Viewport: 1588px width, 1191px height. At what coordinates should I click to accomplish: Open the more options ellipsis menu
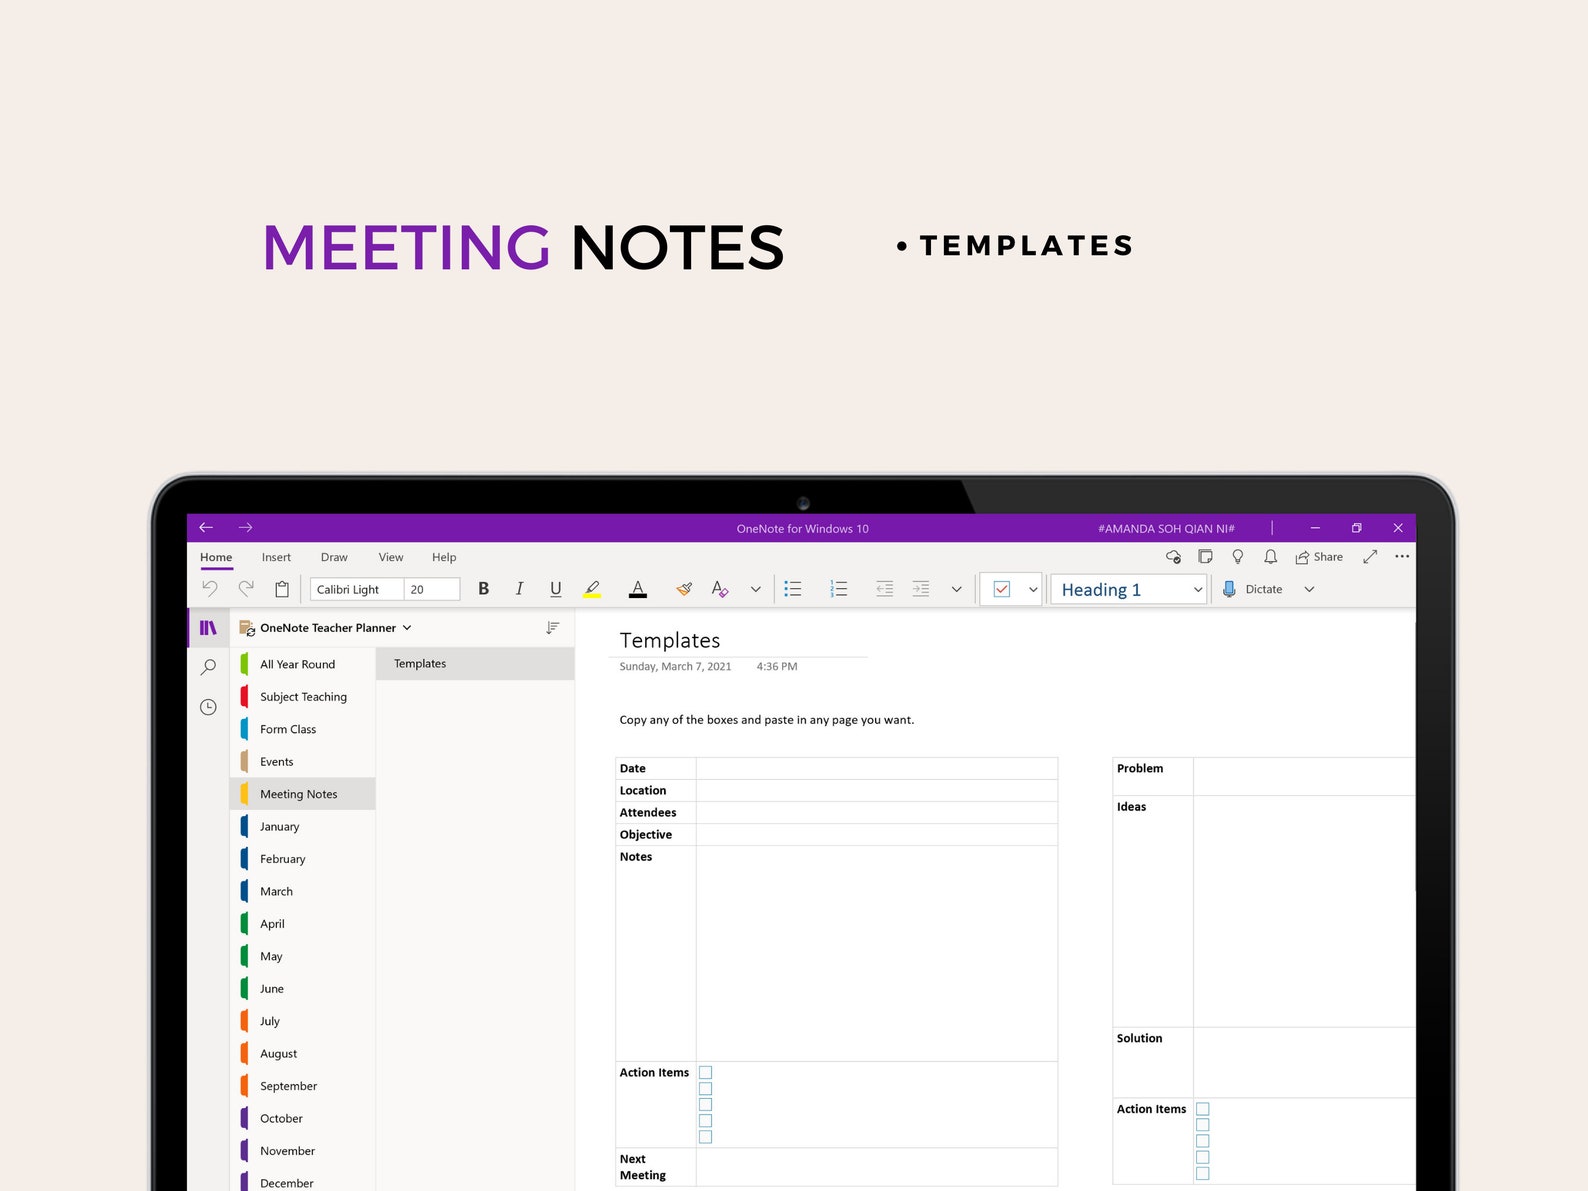(x=1402, y=556)
